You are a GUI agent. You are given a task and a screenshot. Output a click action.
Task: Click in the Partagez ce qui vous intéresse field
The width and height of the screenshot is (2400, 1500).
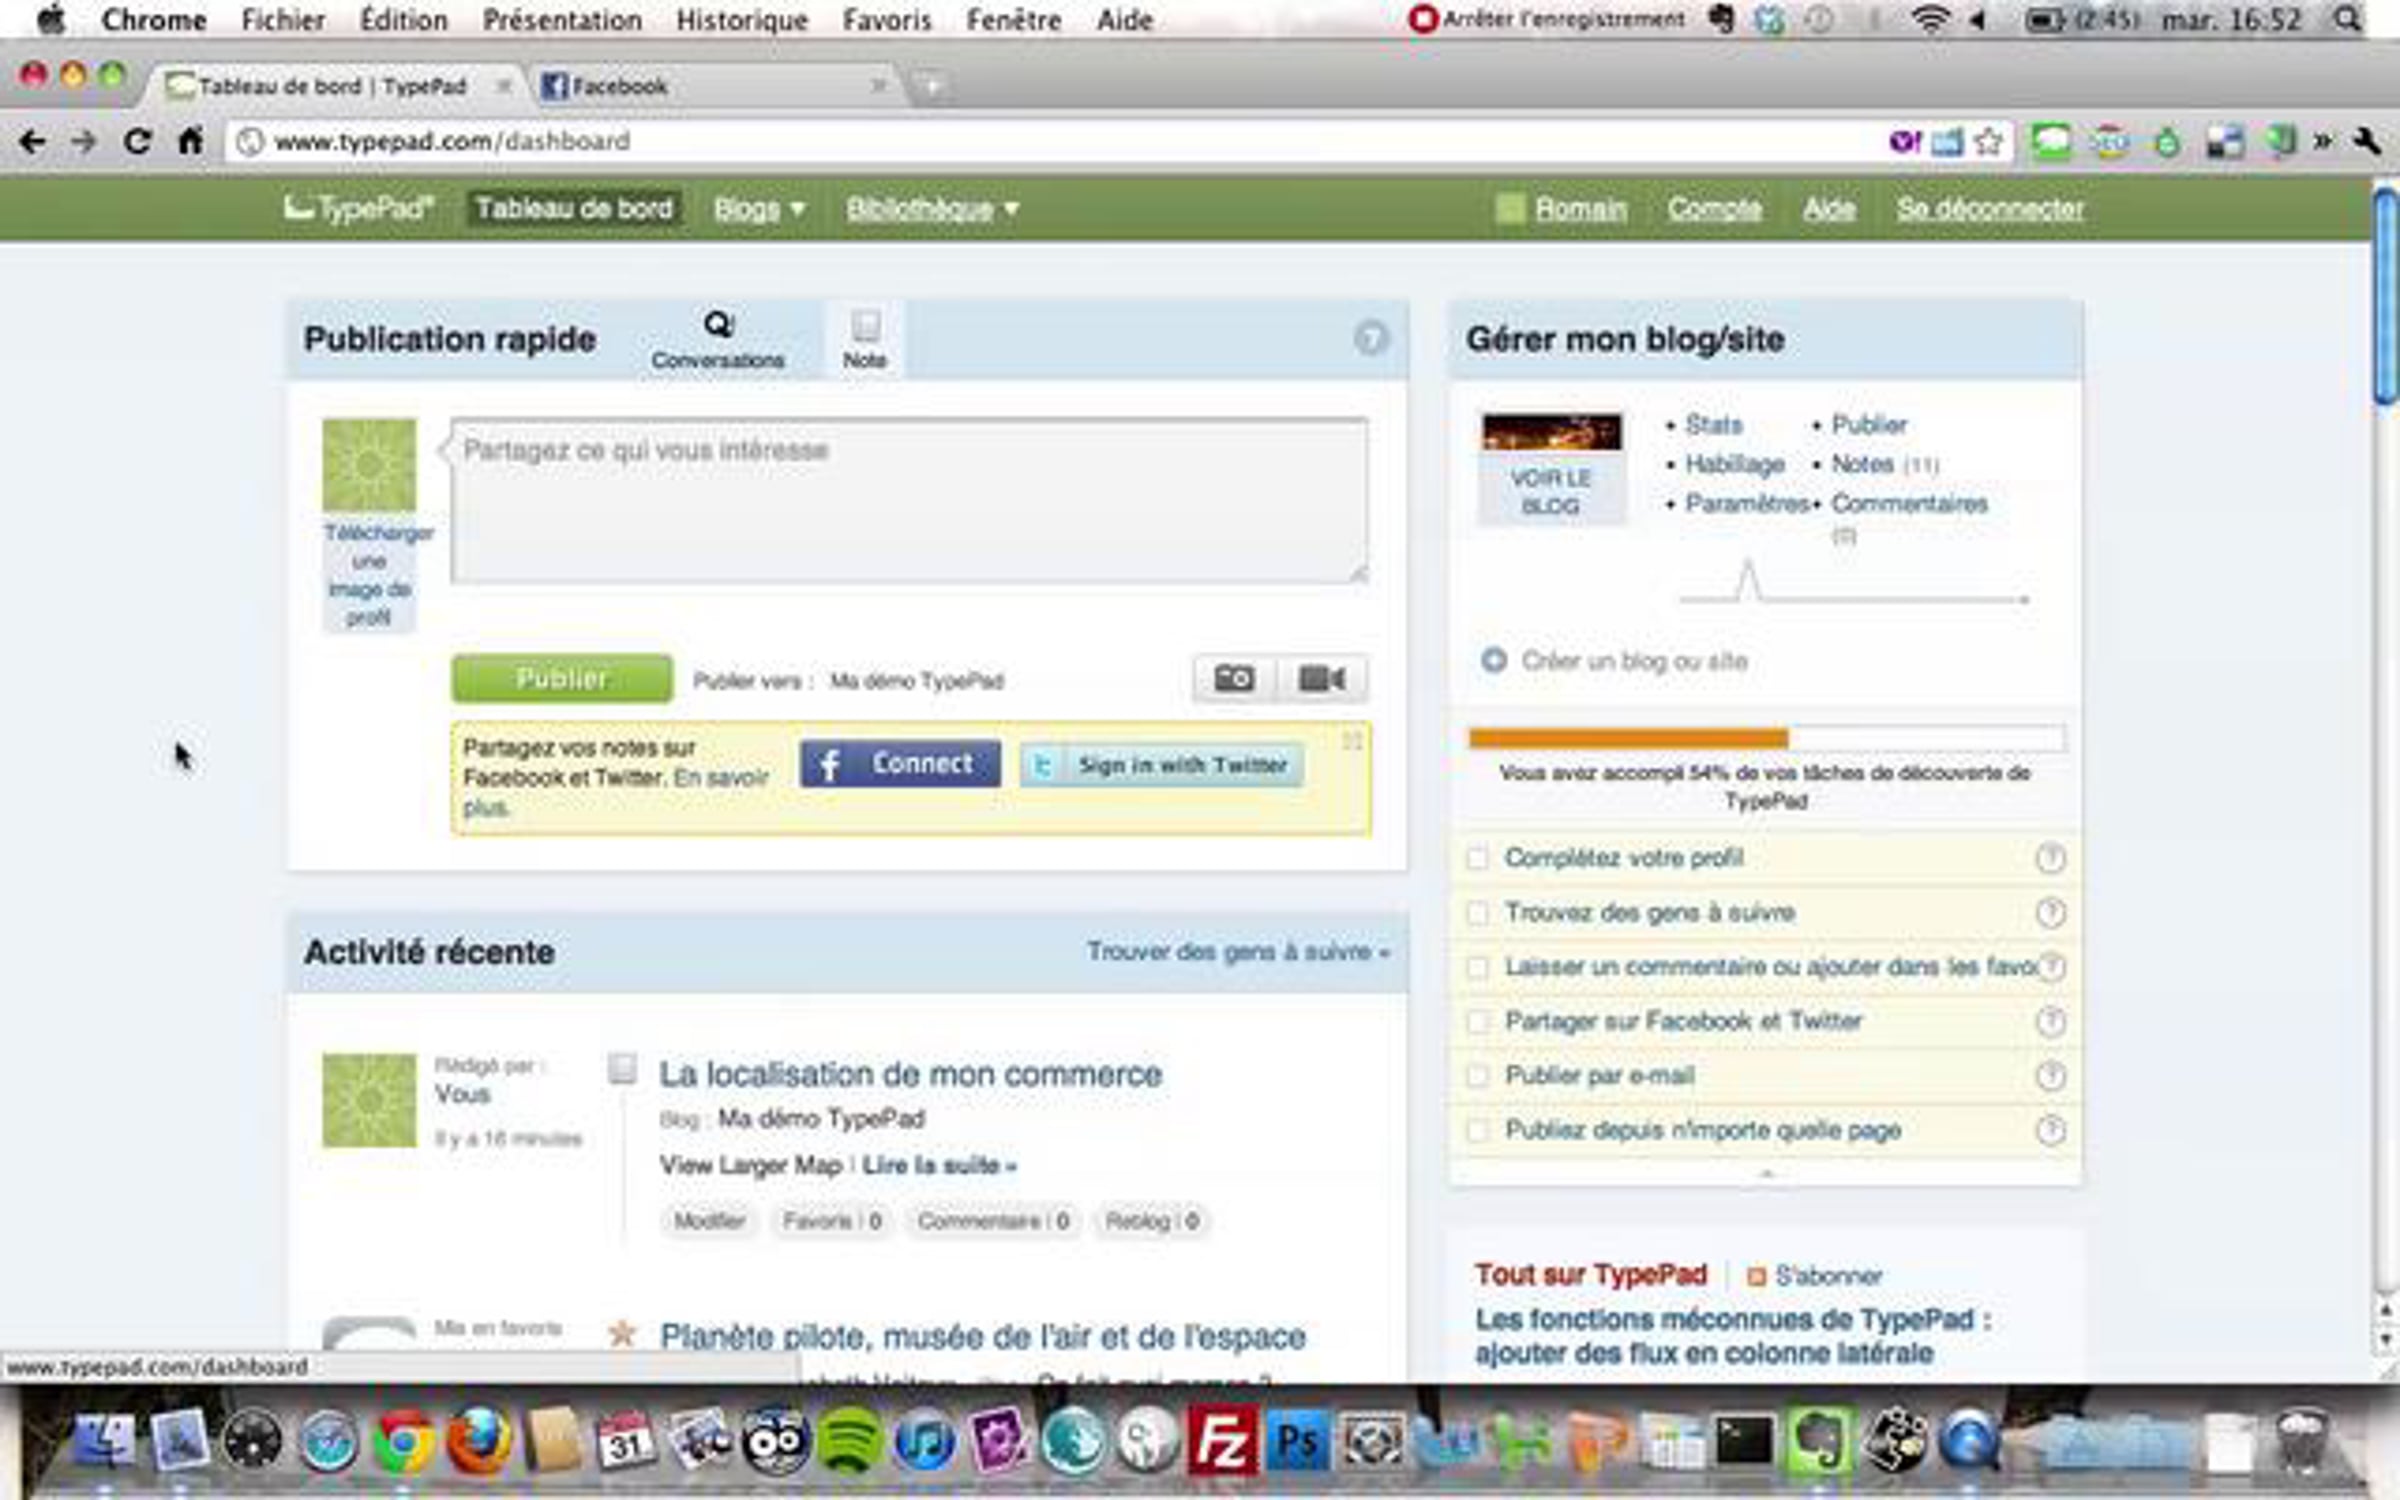908,500
